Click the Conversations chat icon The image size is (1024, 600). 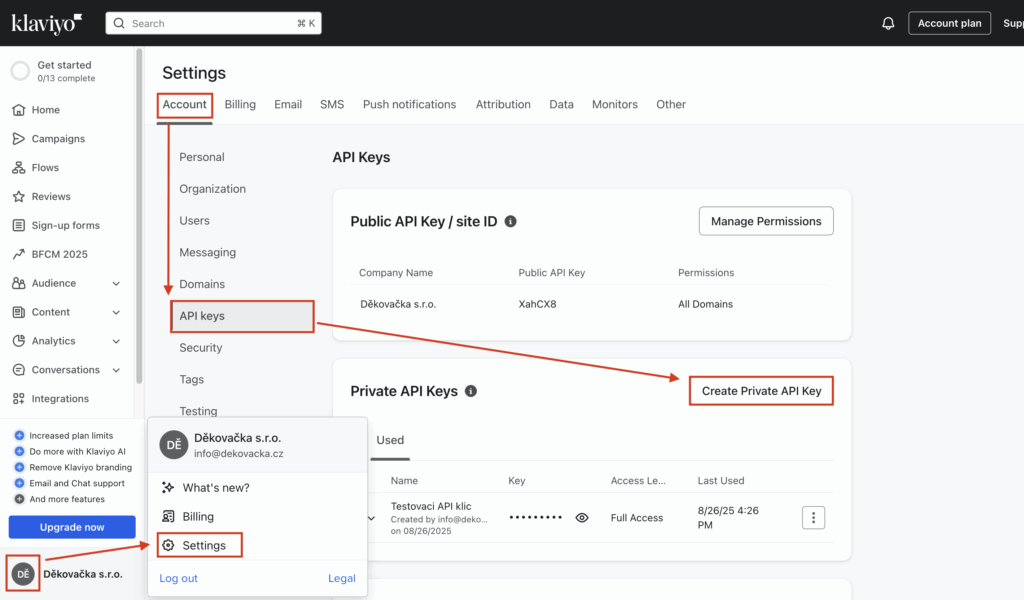coord(18,370)
